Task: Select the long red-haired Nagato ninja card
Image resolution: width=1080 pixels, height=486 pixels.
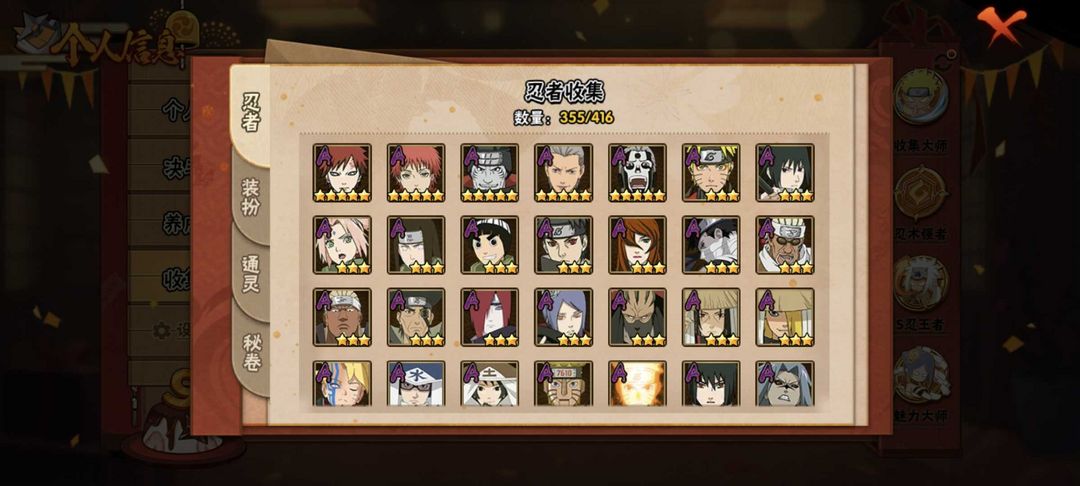Action: pyautogui.click(x=490, y=317)
